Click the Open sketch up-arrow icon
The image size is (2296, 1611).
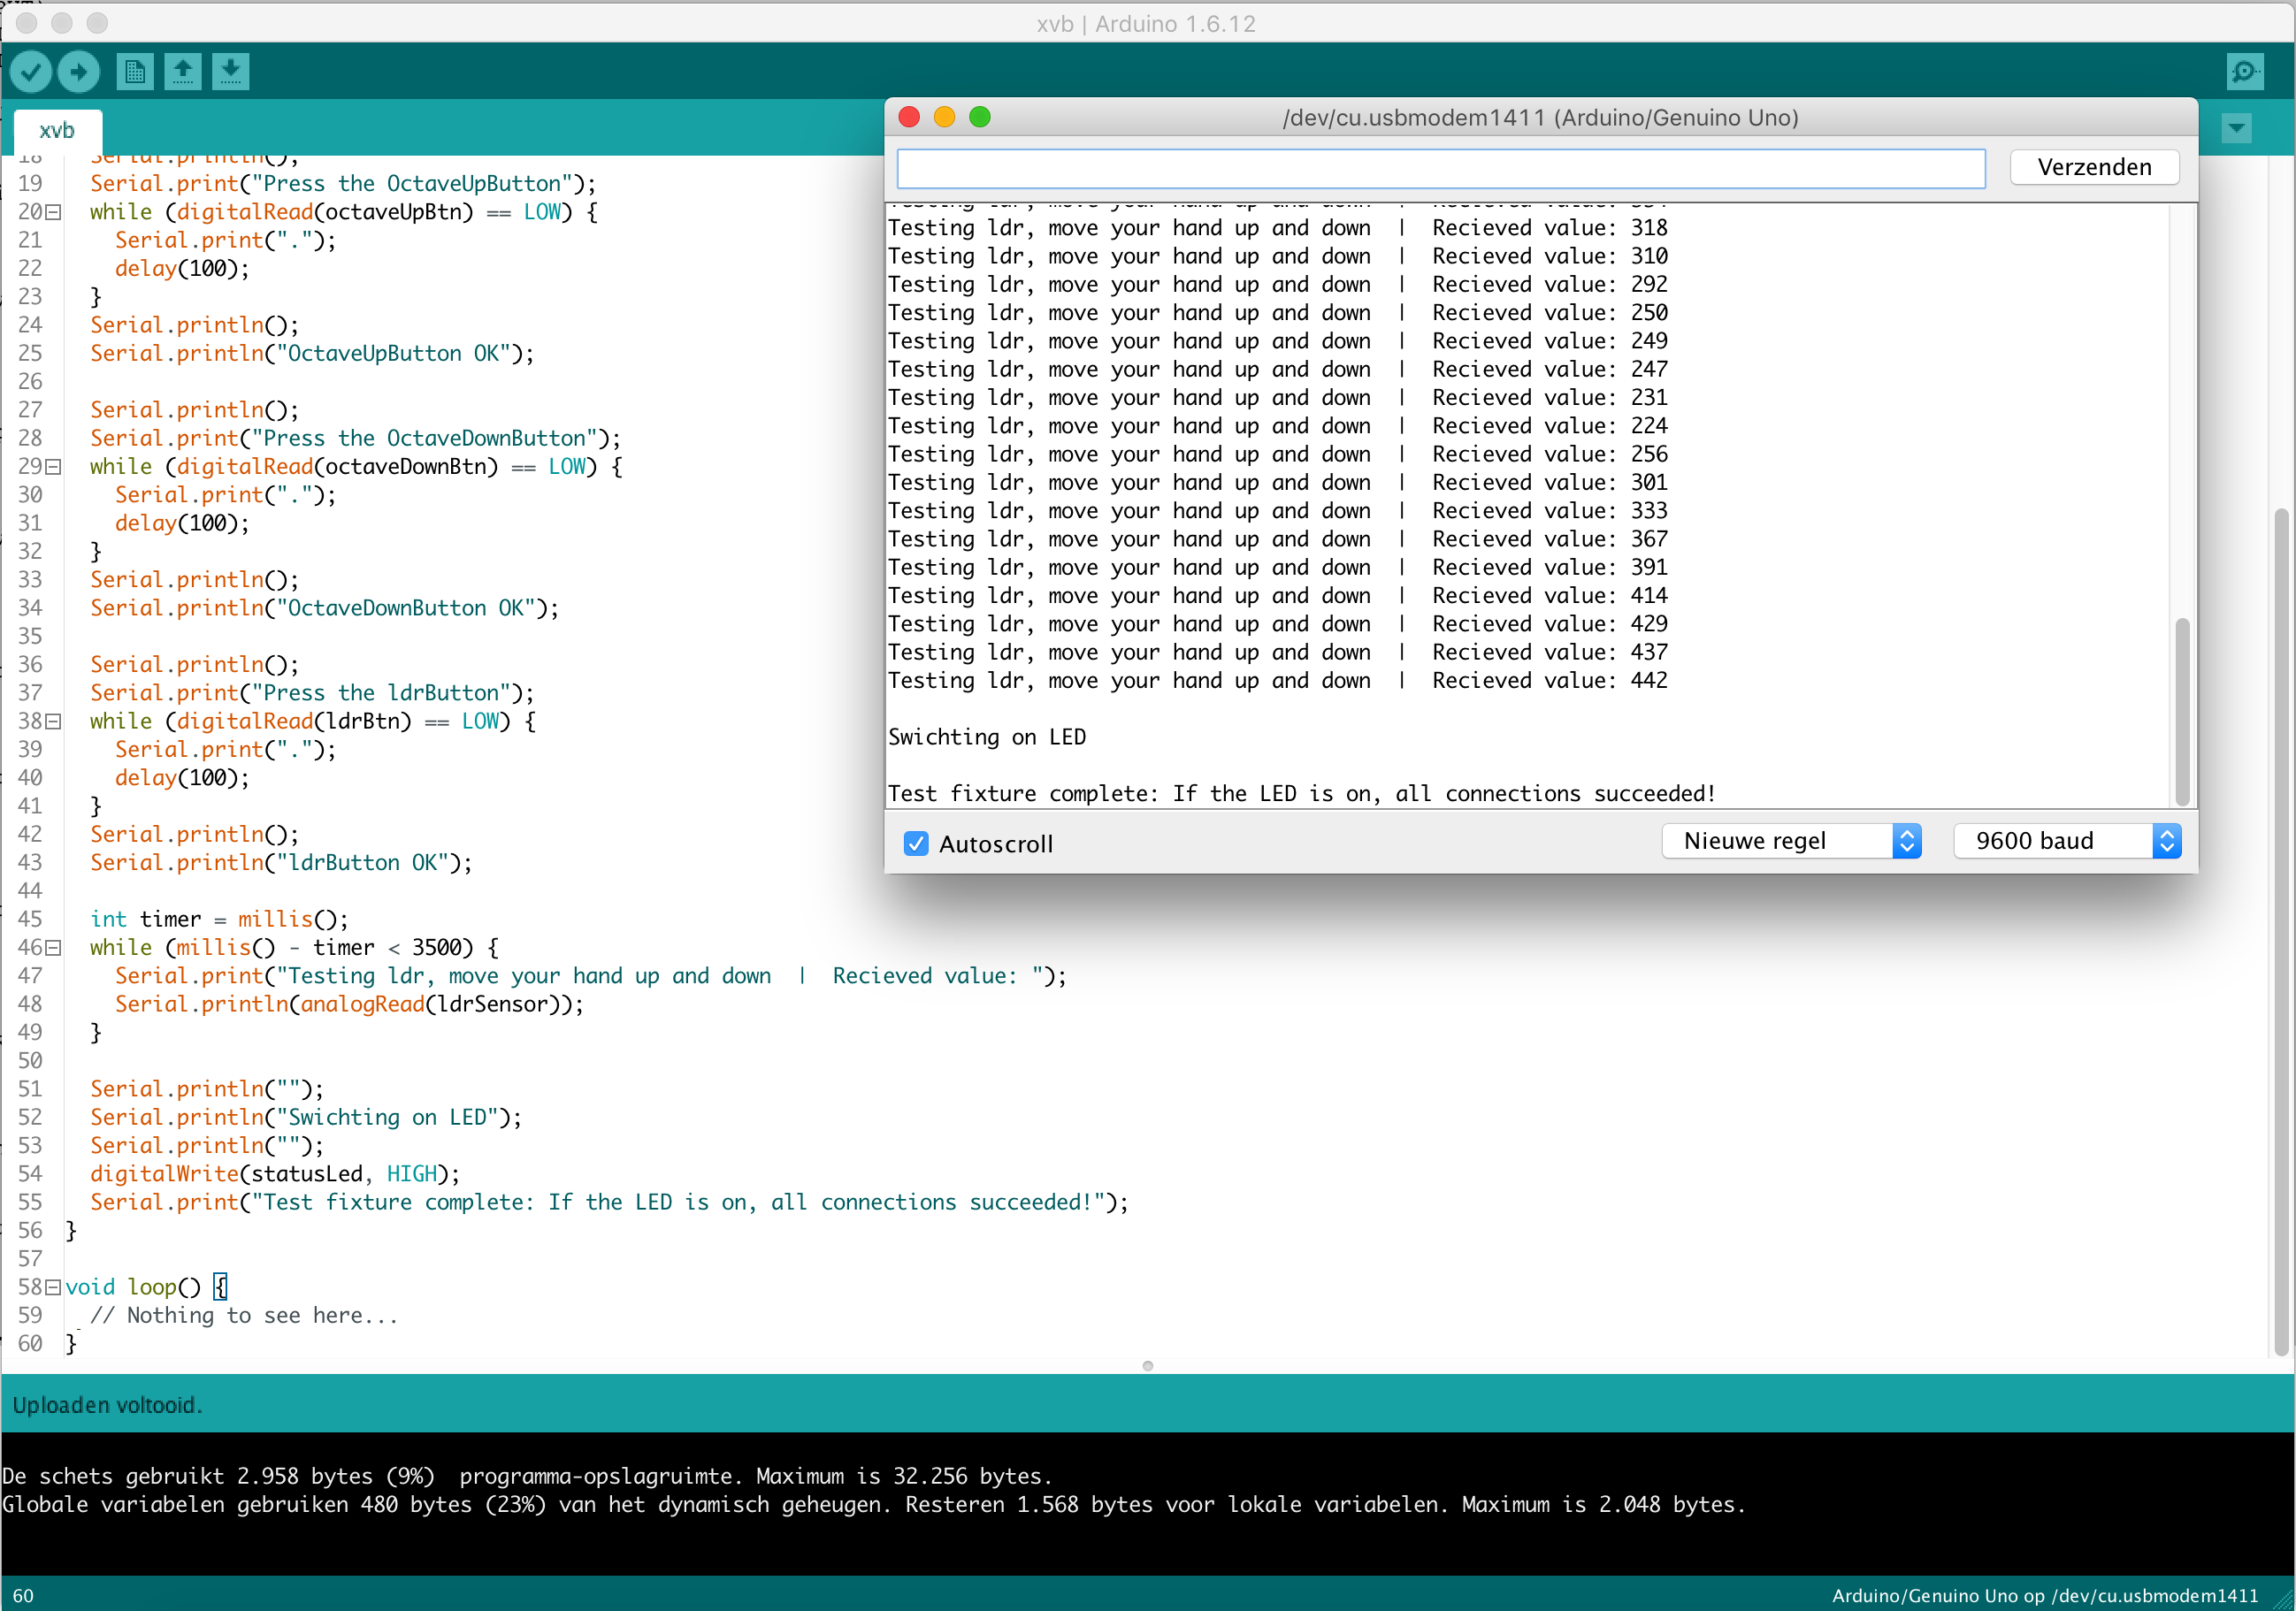182,72
